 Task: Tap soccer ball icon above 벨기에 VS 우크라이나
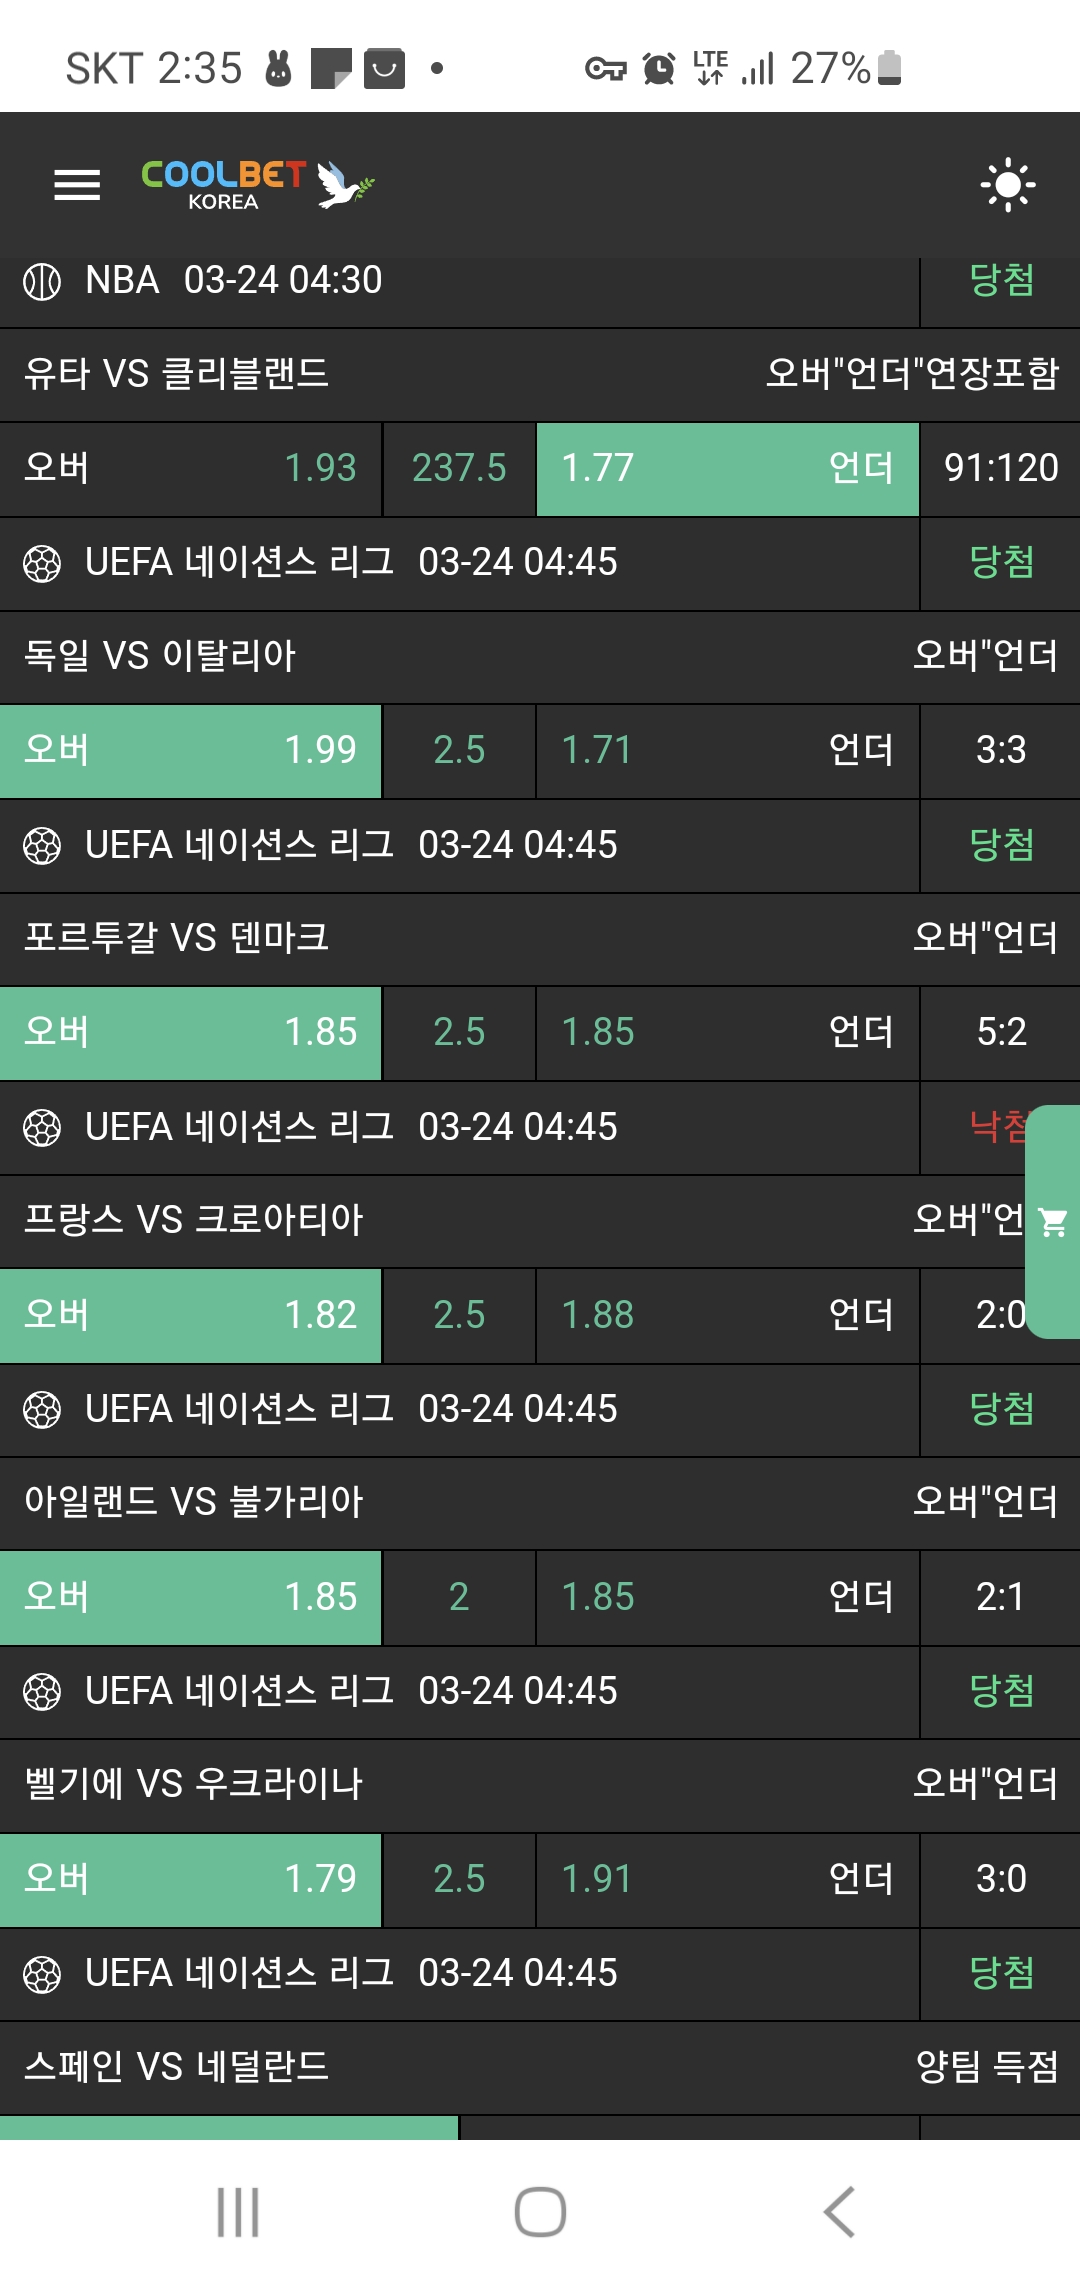[42, 1692]
